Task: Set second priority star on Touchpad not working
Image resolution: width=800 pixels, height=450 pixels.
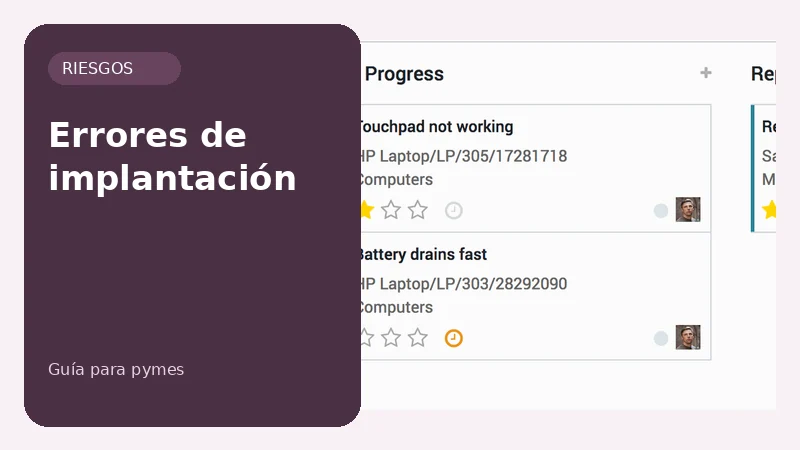Action: point(391,210)
